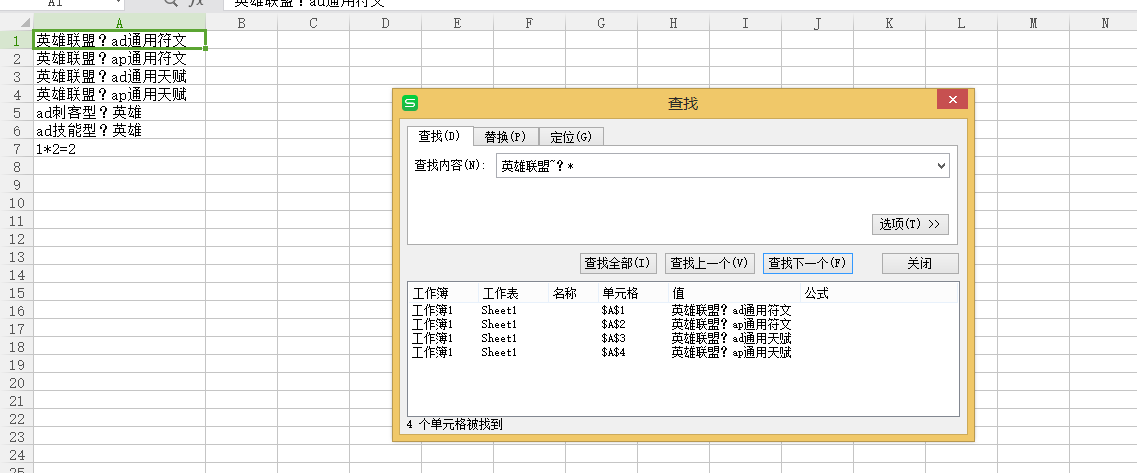
Task: Select column N header
Action: tap(1105, 23)
